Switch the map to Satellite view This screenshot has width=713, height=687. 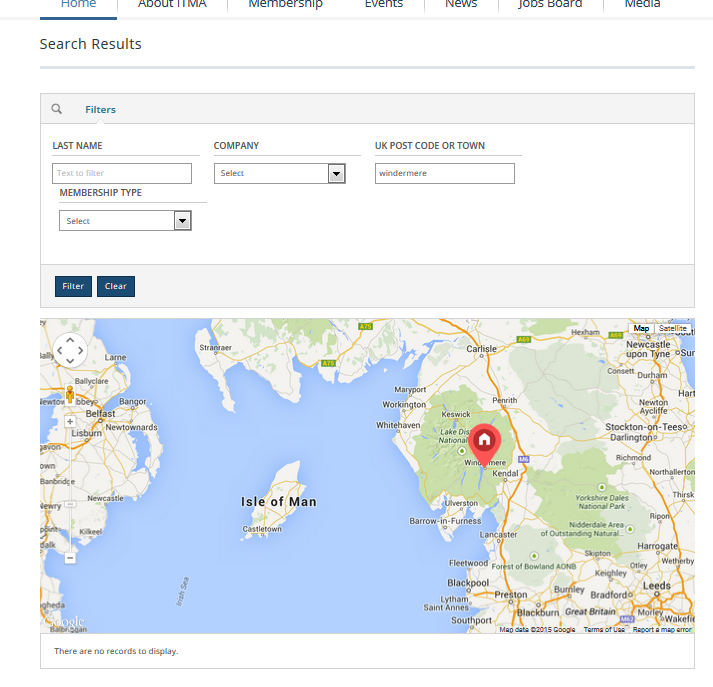pyautogui.click(x=673, y=328)
